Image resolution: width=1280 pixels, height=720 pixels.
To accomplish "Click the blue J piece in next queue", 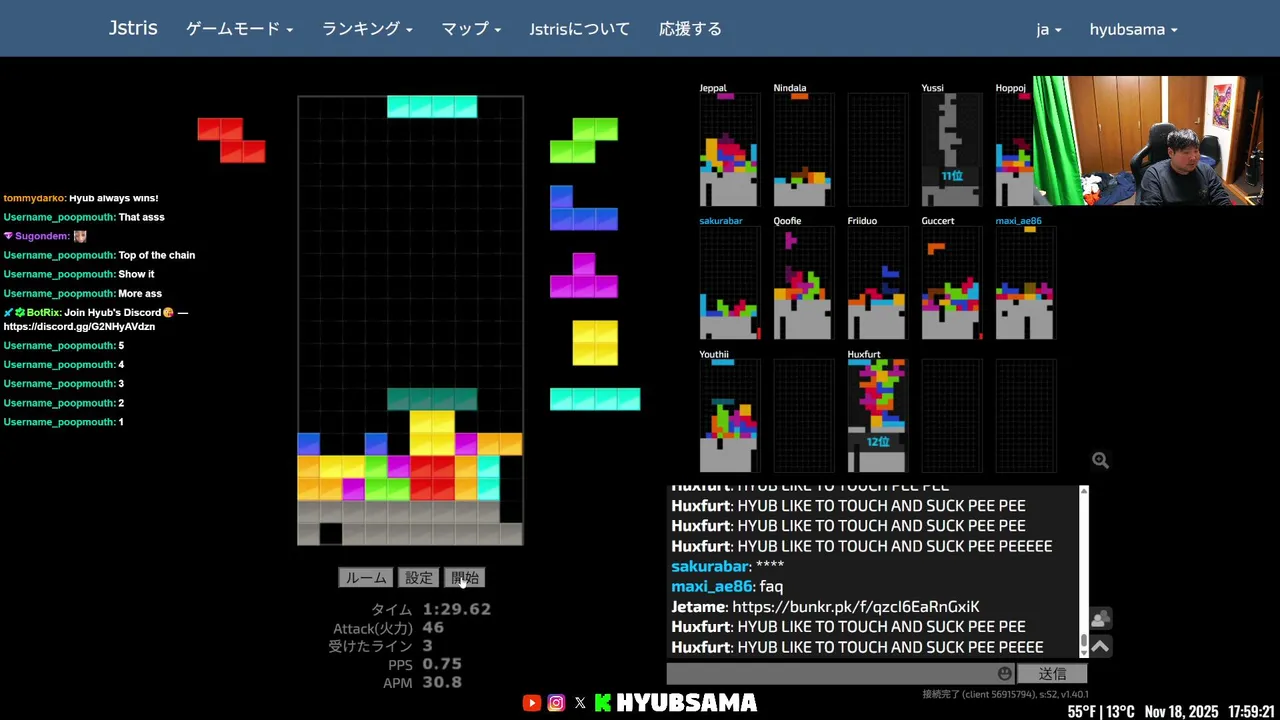I will click(584, 208).
